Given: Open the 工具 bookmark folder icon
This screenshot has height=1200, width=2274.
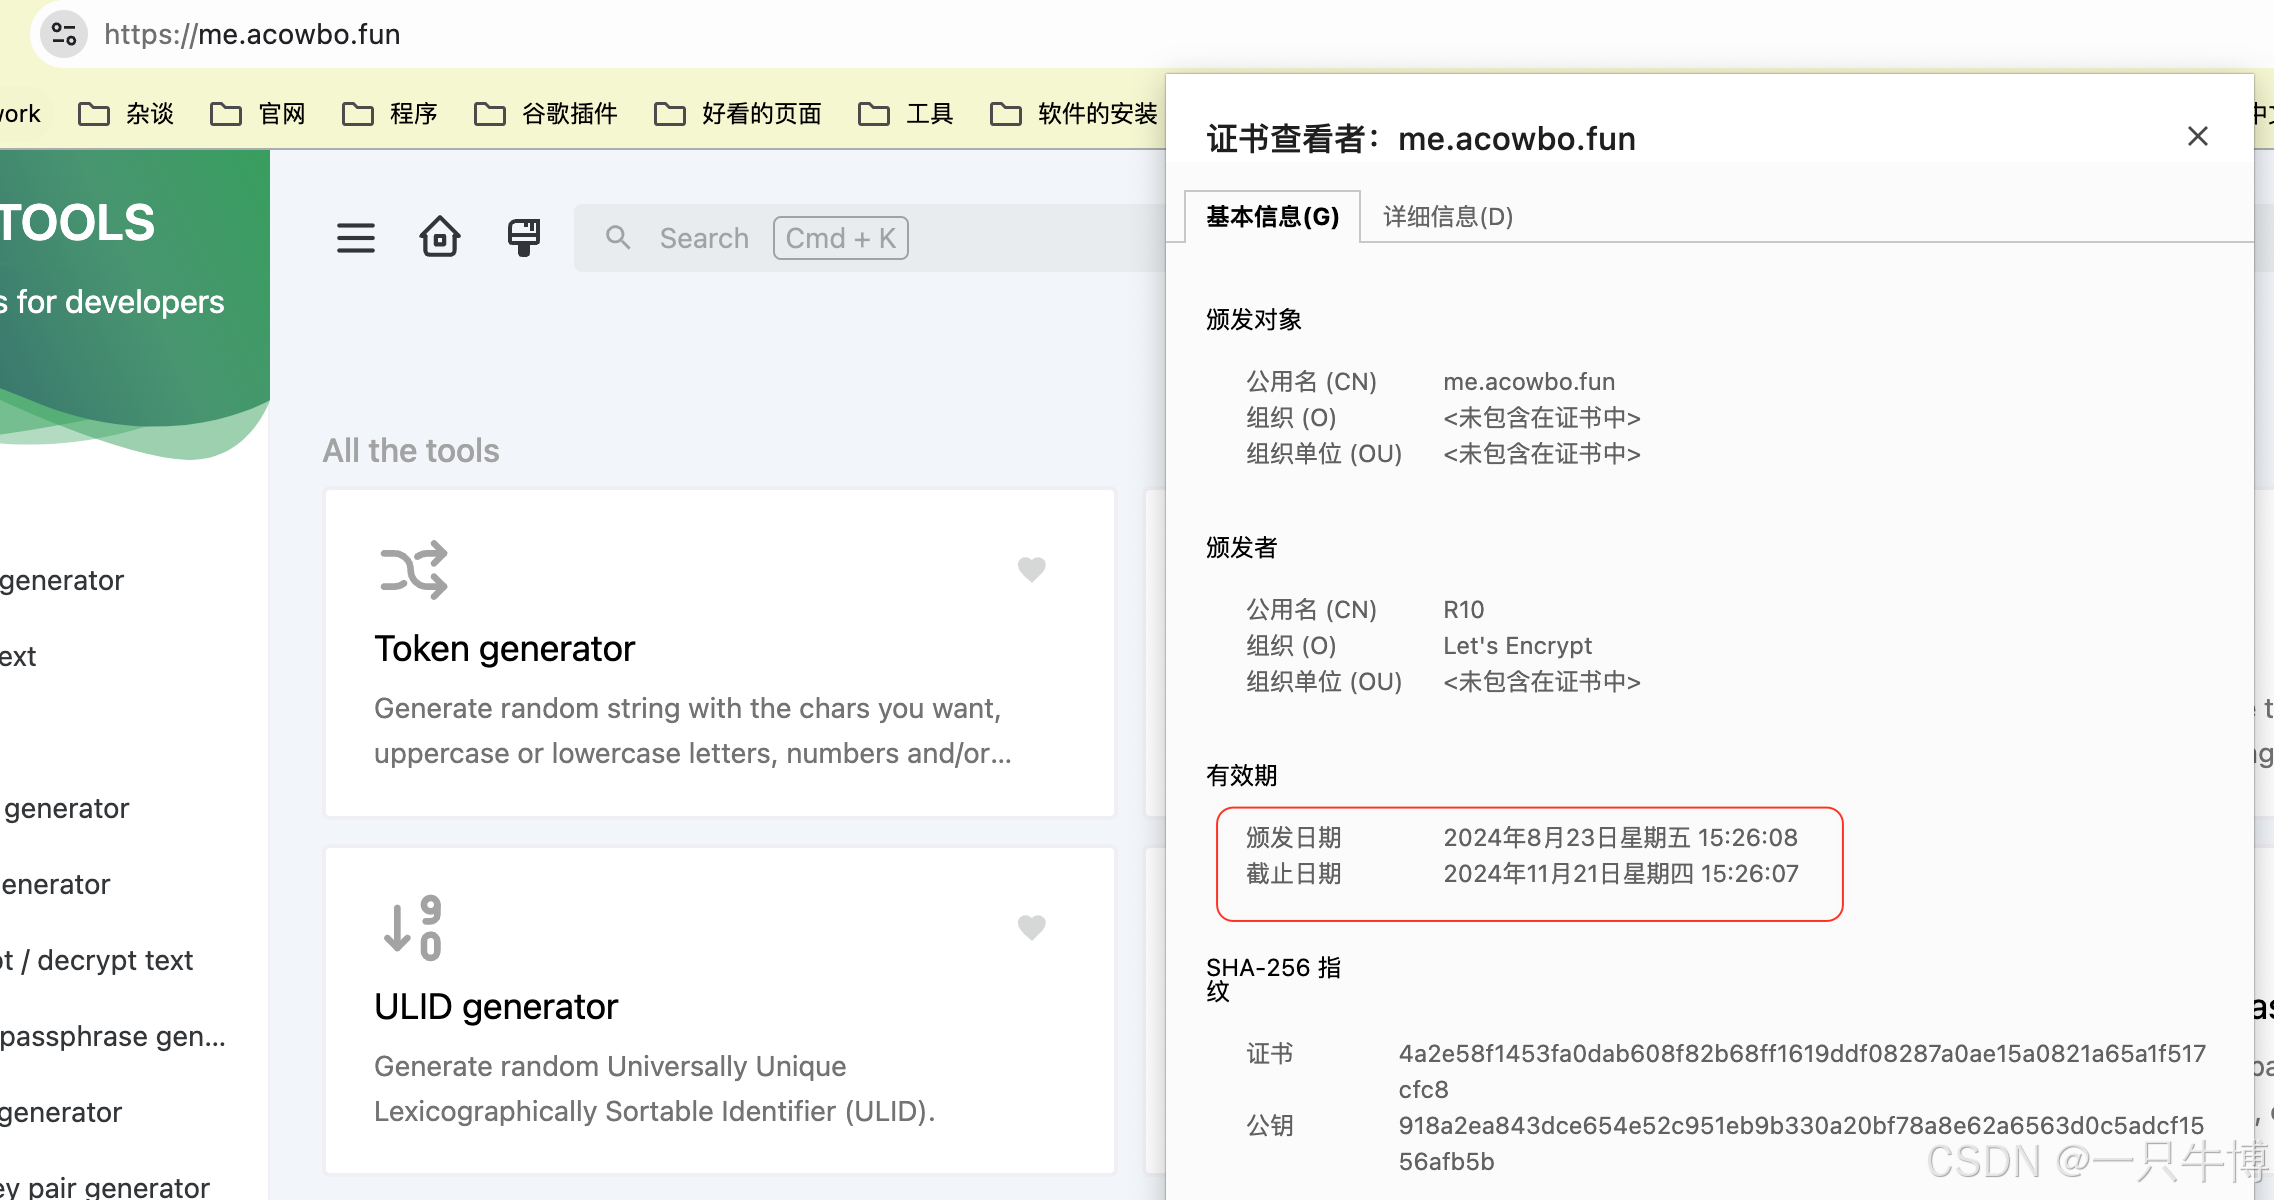Looking at the screenshot, I should pos(873,114).
